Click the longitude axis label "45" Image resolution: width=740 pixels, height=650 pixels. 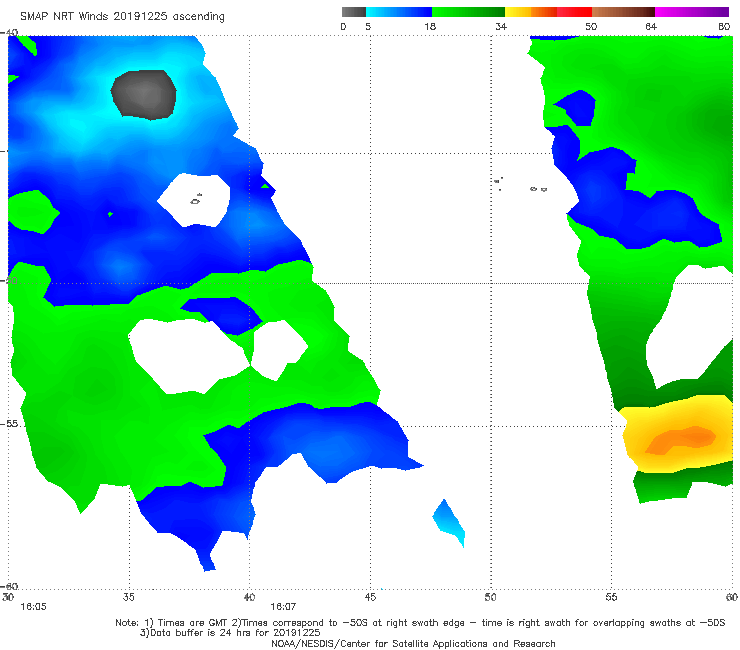point(370,597)
